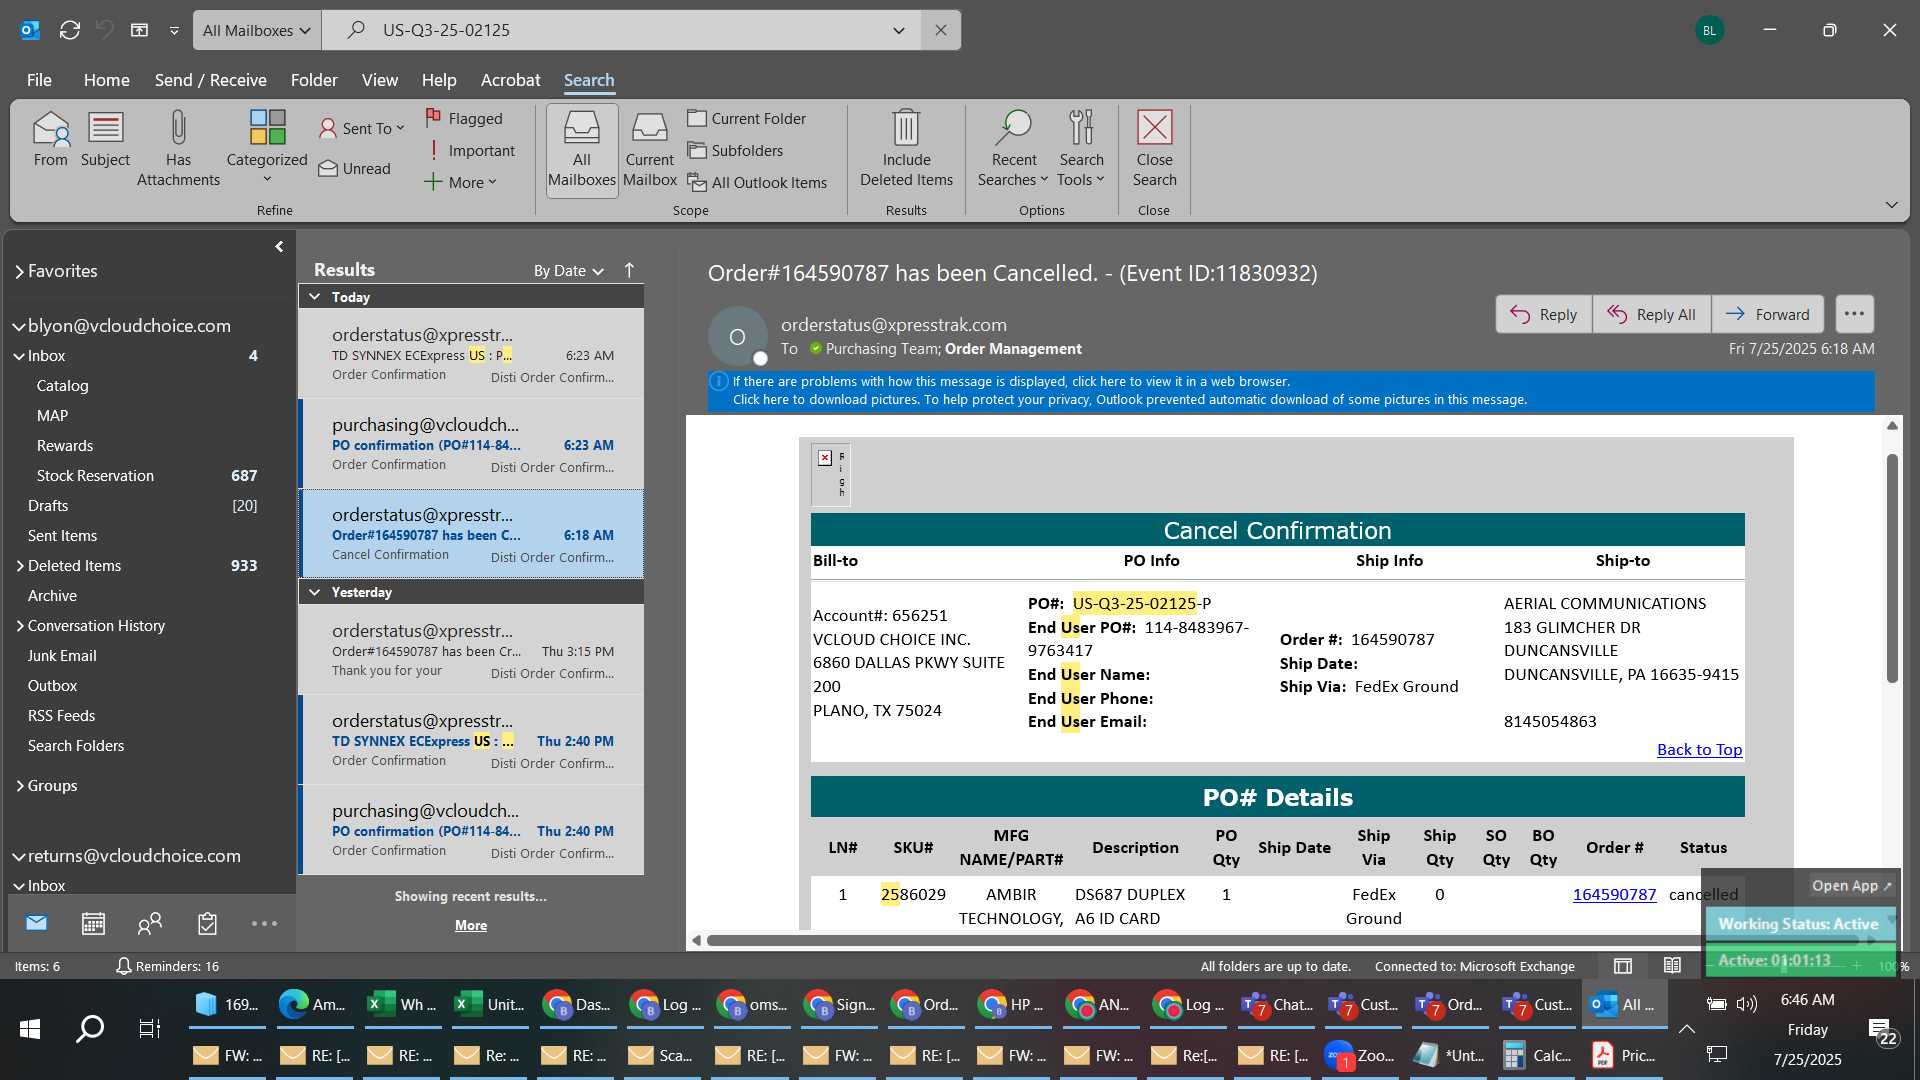Switch to Normal view layout icon
This screenshot has height=1080, width=1920.
click(x=1623, y=966)
